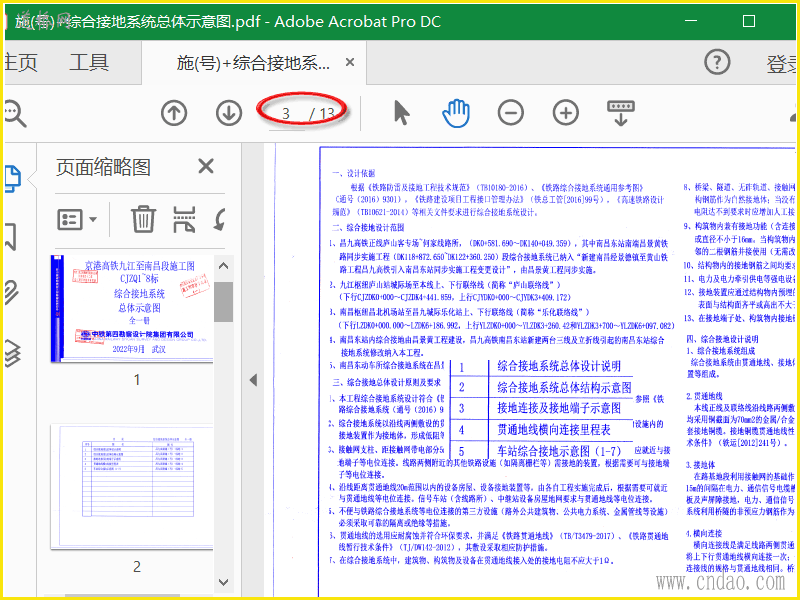Close the 施(号)+综合接地系 document tab

tap(350, 62)
